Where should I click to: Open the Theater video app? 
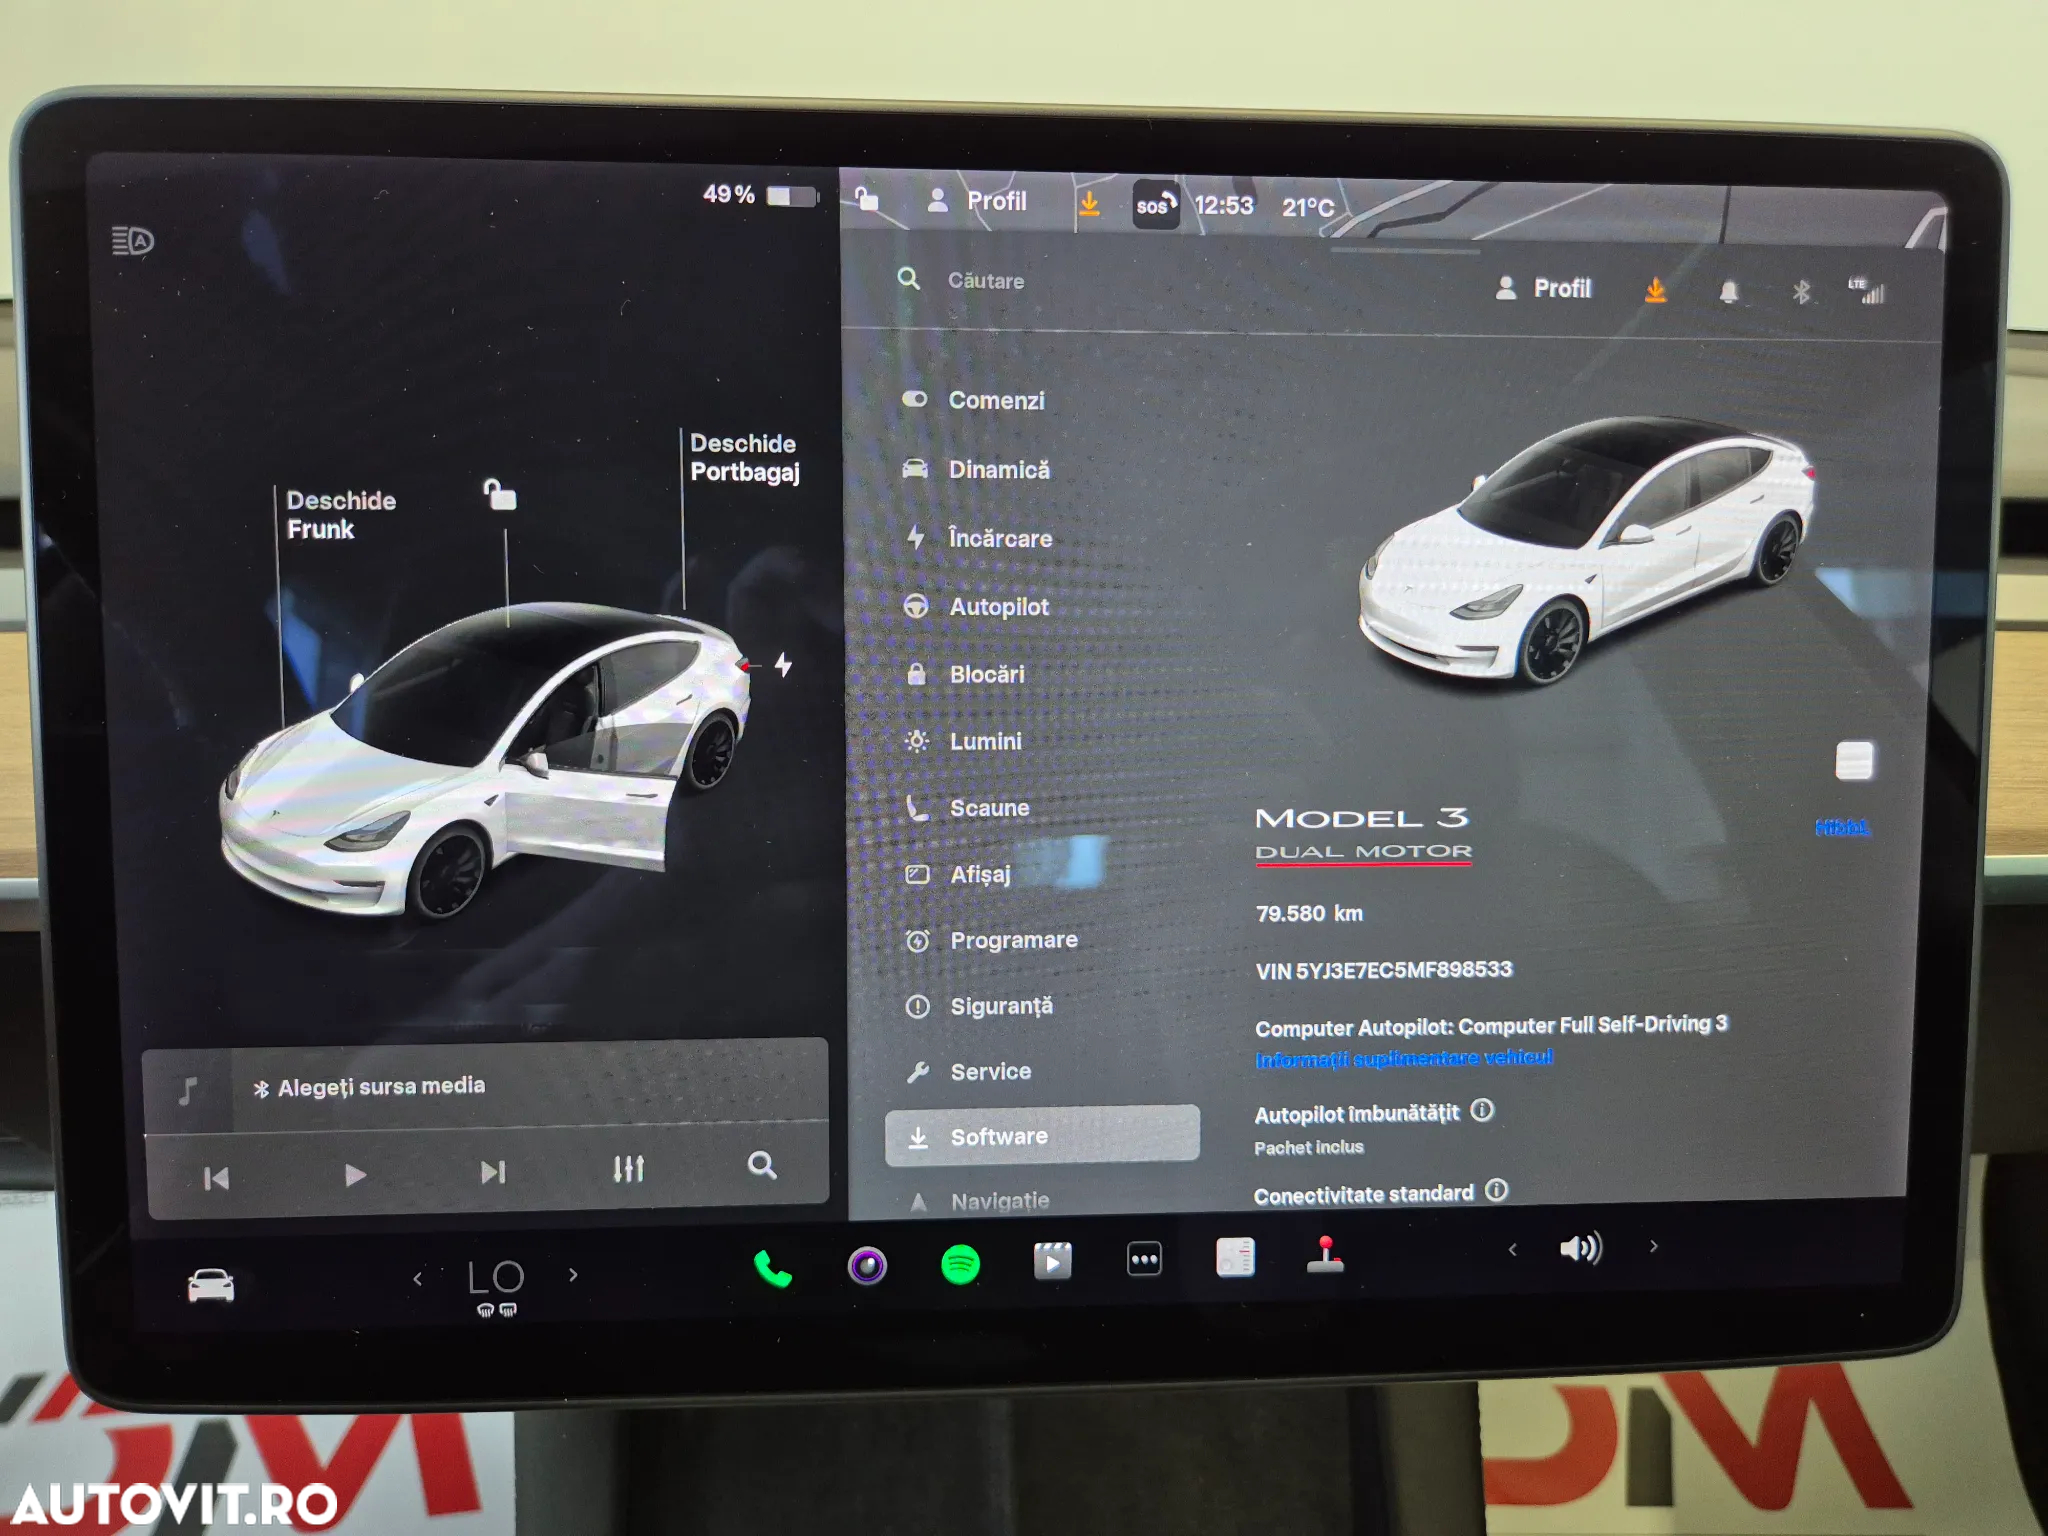pos(1052,1261)
